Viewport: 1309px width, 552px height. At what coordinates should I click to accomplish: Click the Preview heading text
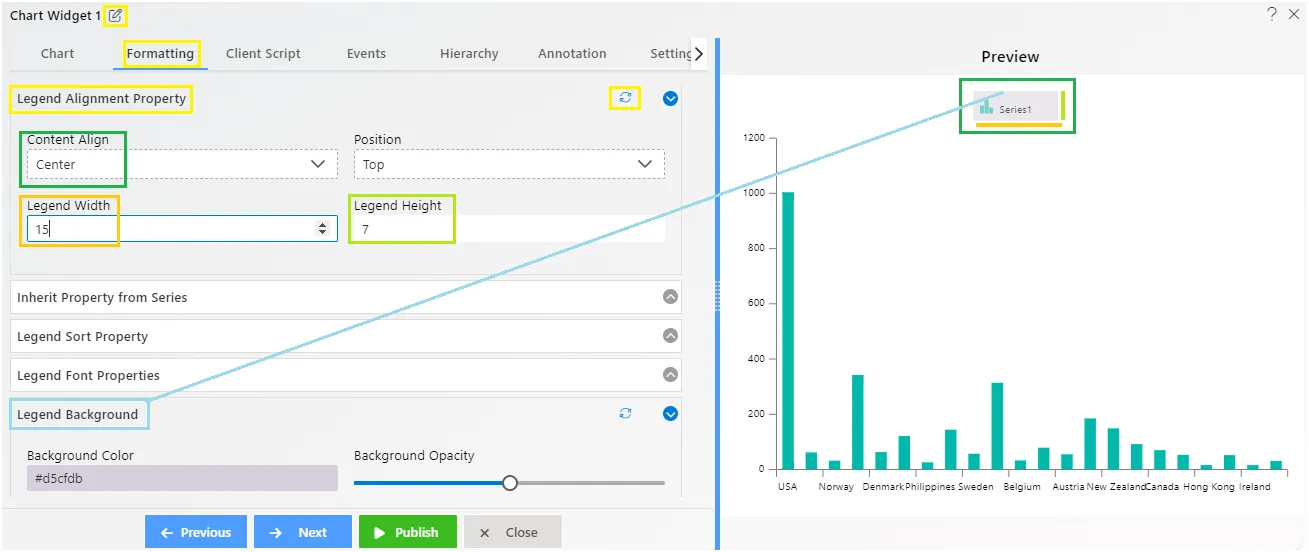(1010, 57)
